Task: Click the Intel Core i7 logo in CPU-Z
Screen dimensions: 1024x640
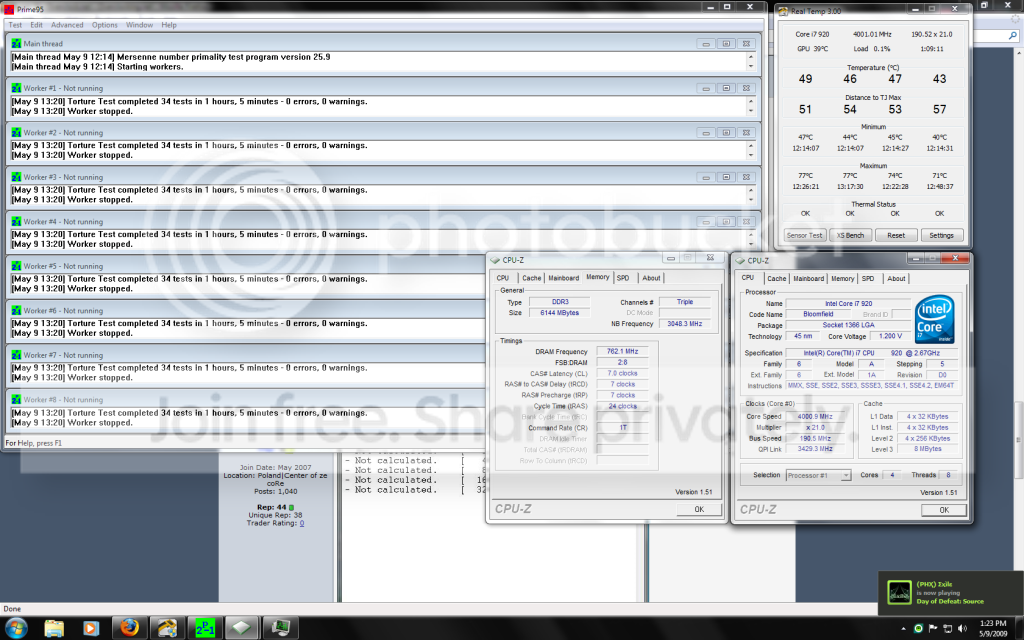Action: [935, 319]
